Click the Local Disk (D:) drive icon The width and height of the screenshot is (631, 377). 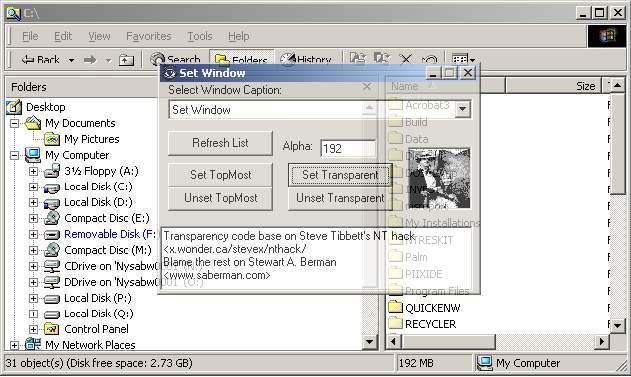[x=52, y=203]
